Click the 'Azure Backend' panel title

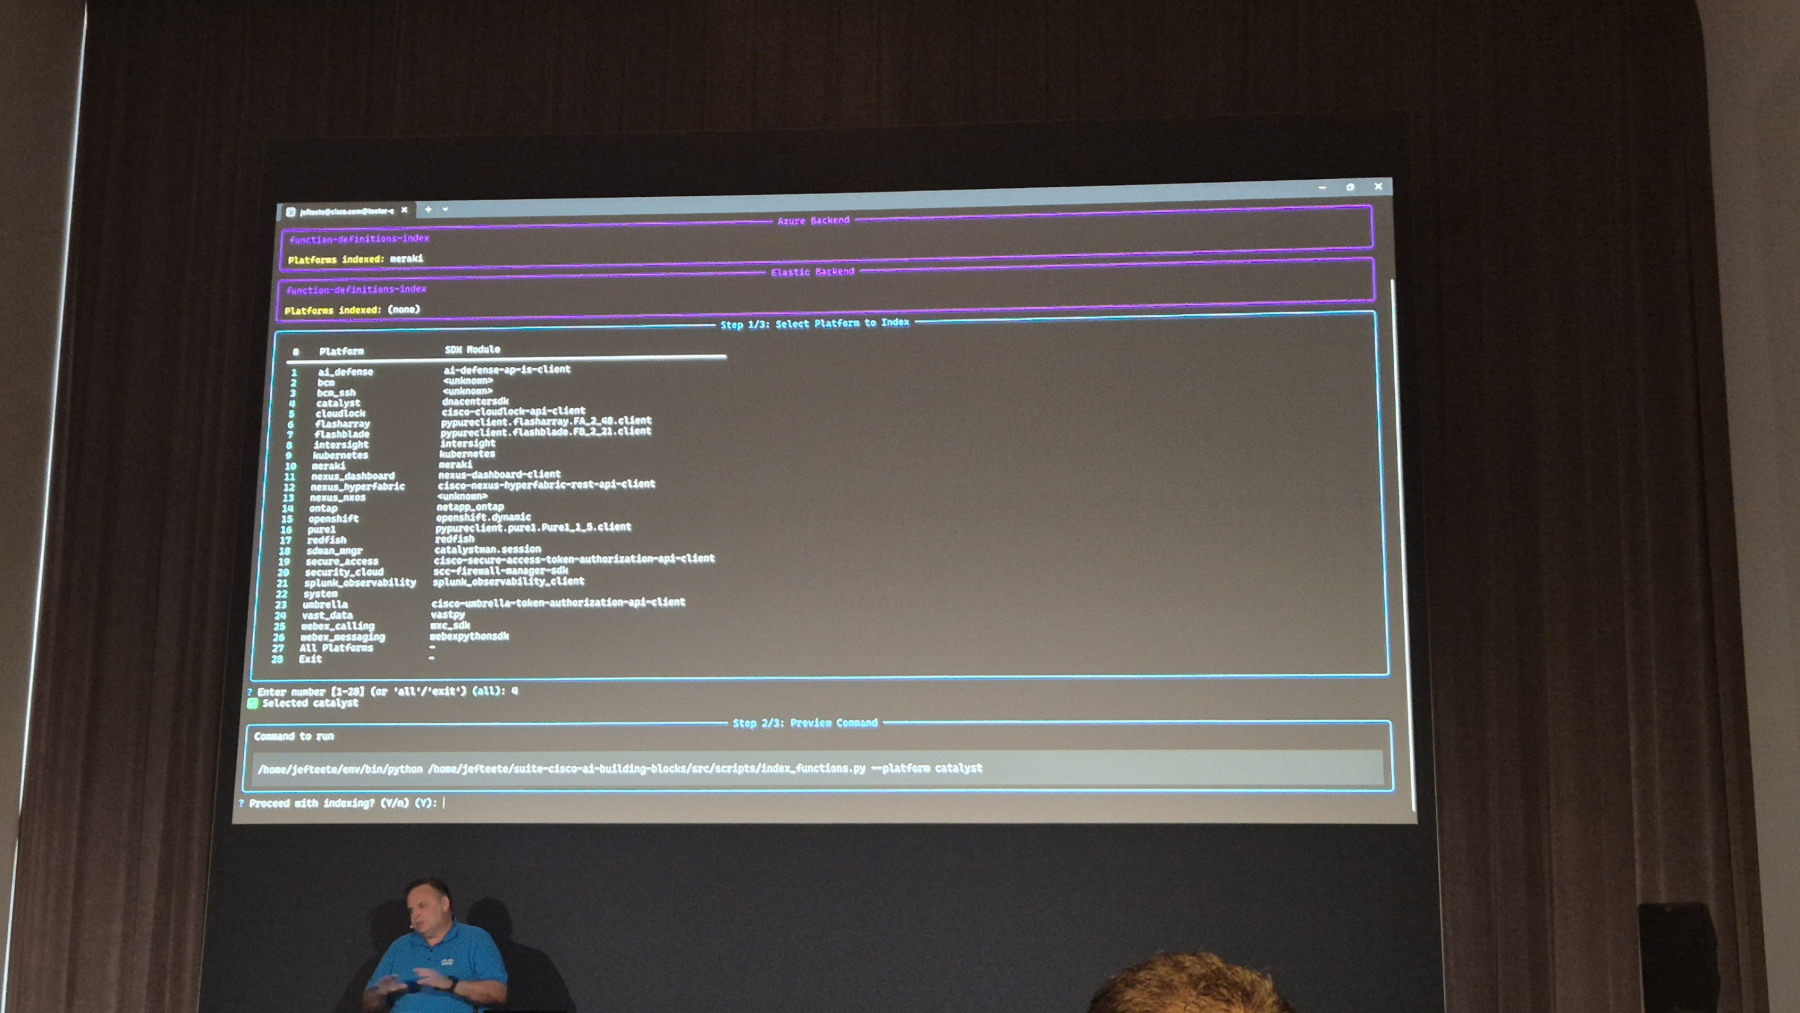(x=813, y=221)
